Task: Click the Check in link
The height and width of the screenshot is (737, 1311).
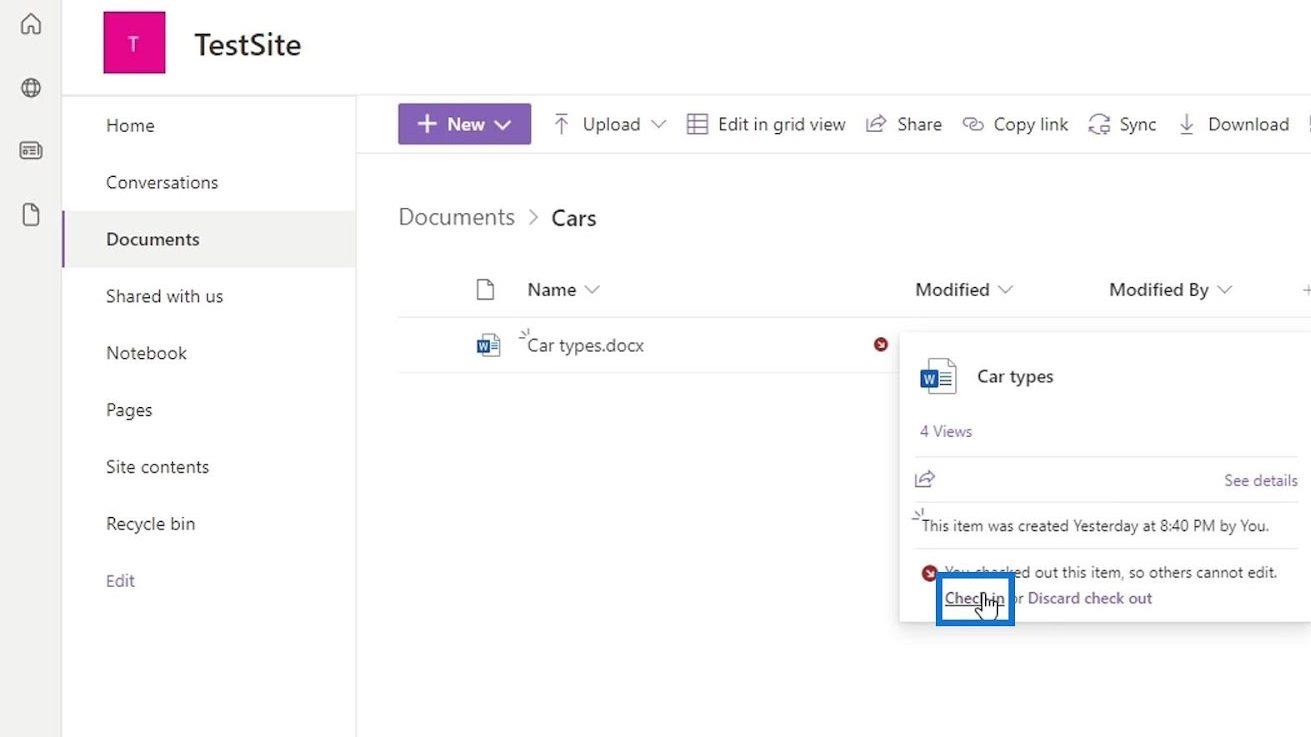Action: point(975,598)
